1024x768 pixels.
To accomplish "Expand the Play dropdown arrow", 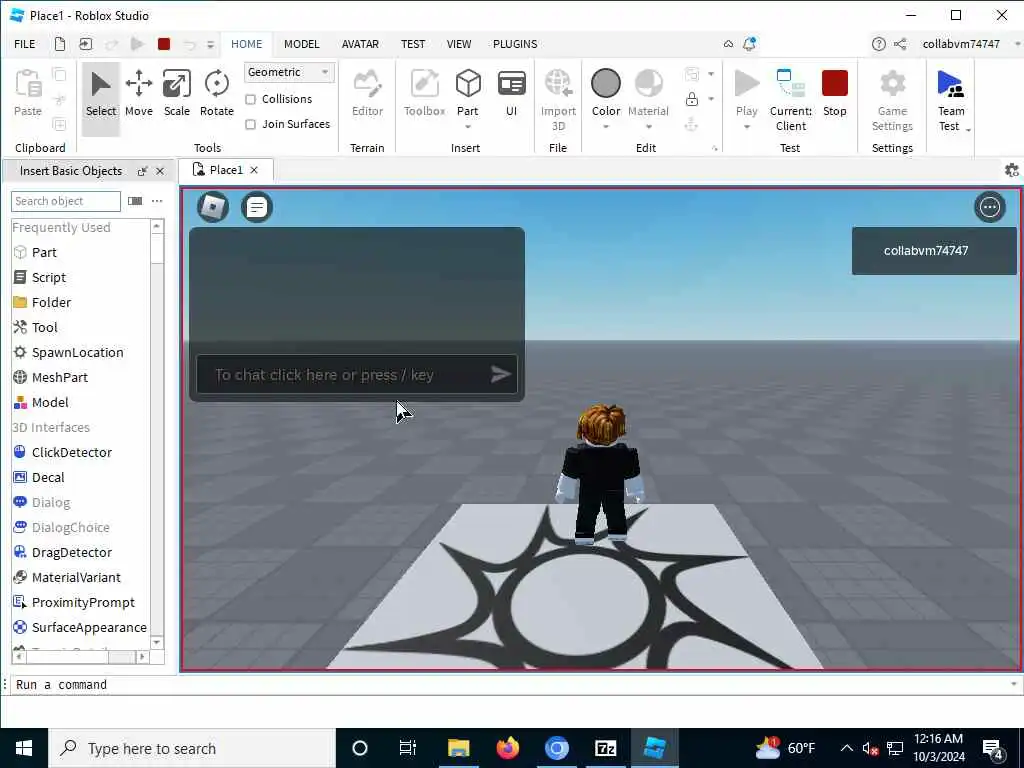I will pos(746,127).
